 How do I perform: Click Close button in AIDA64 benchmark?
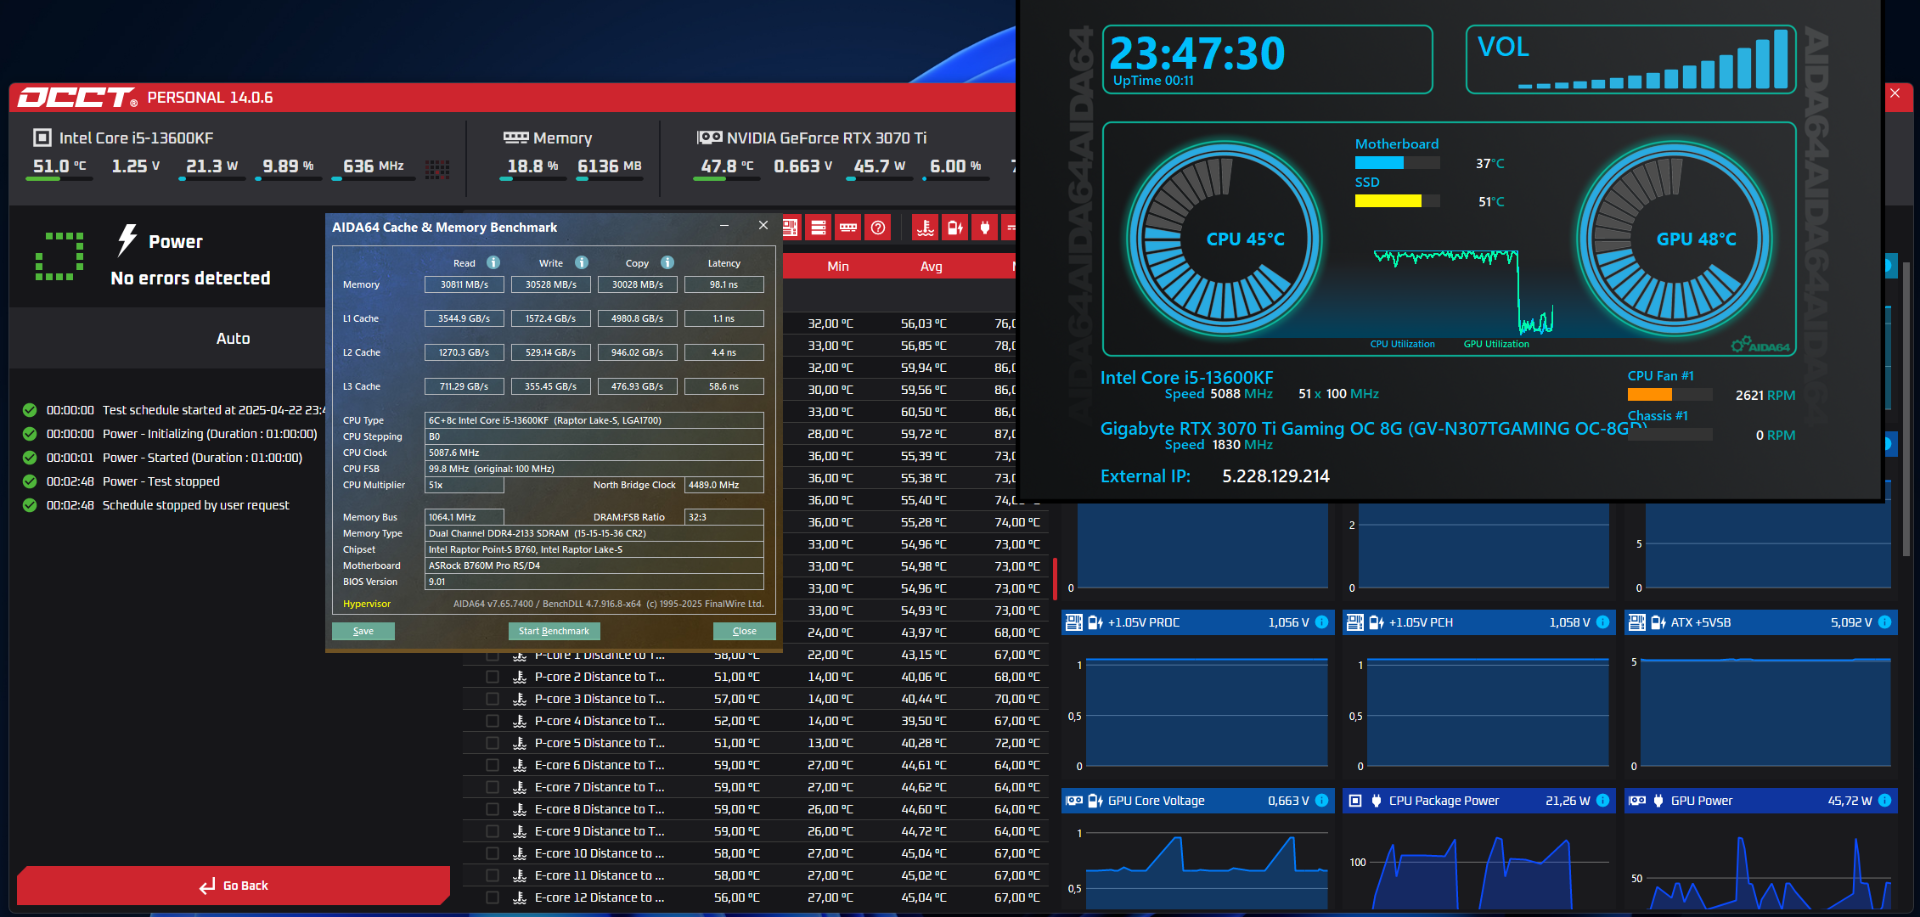tap(744, 631)
